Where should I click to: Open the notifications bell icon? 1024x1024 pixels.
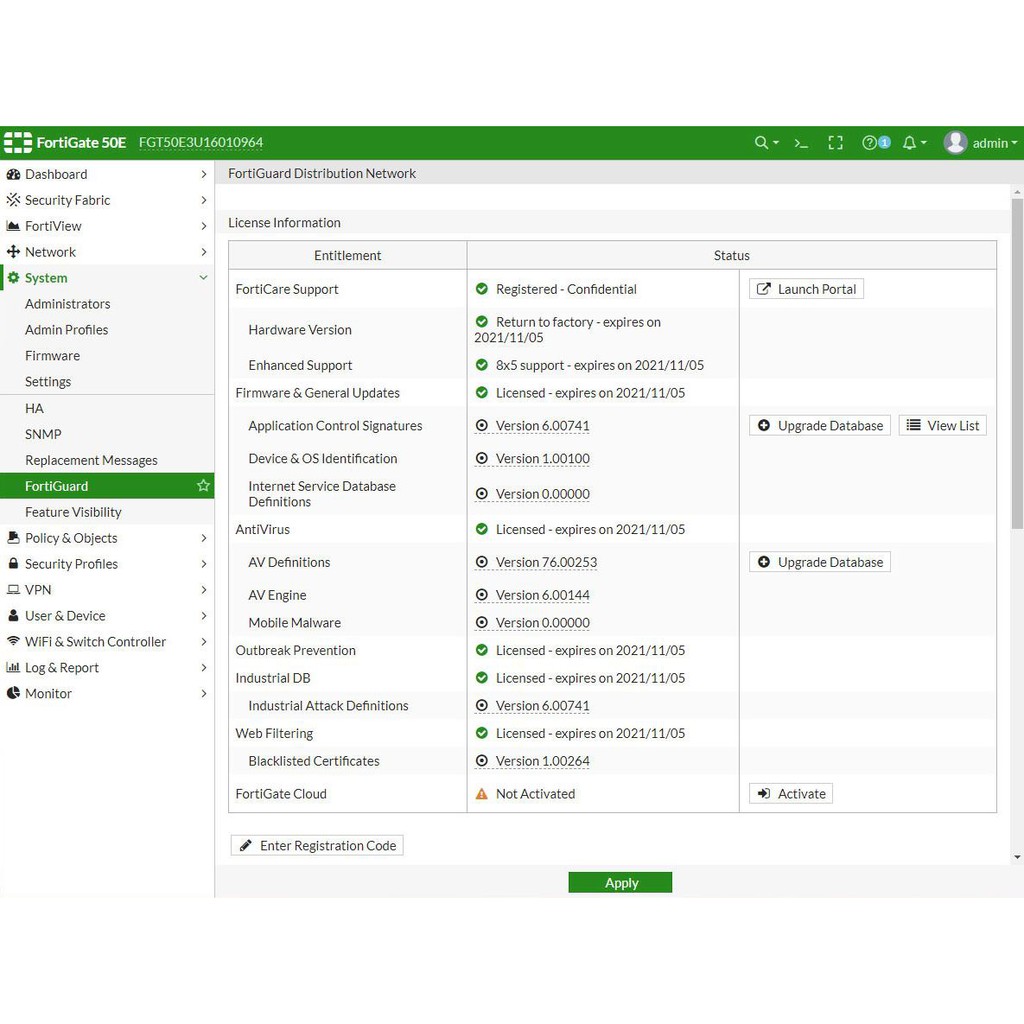[x=909, y=143]
